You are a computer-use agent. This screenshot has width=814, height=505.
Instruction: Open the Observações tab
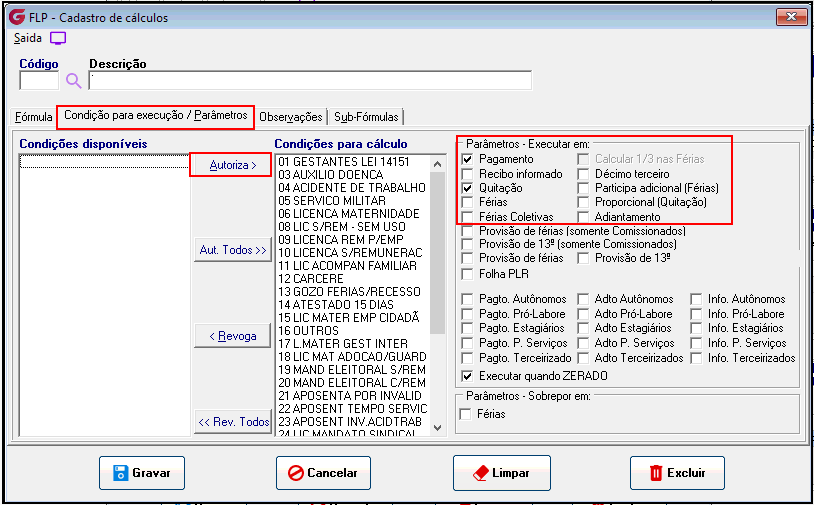[291, 117]
